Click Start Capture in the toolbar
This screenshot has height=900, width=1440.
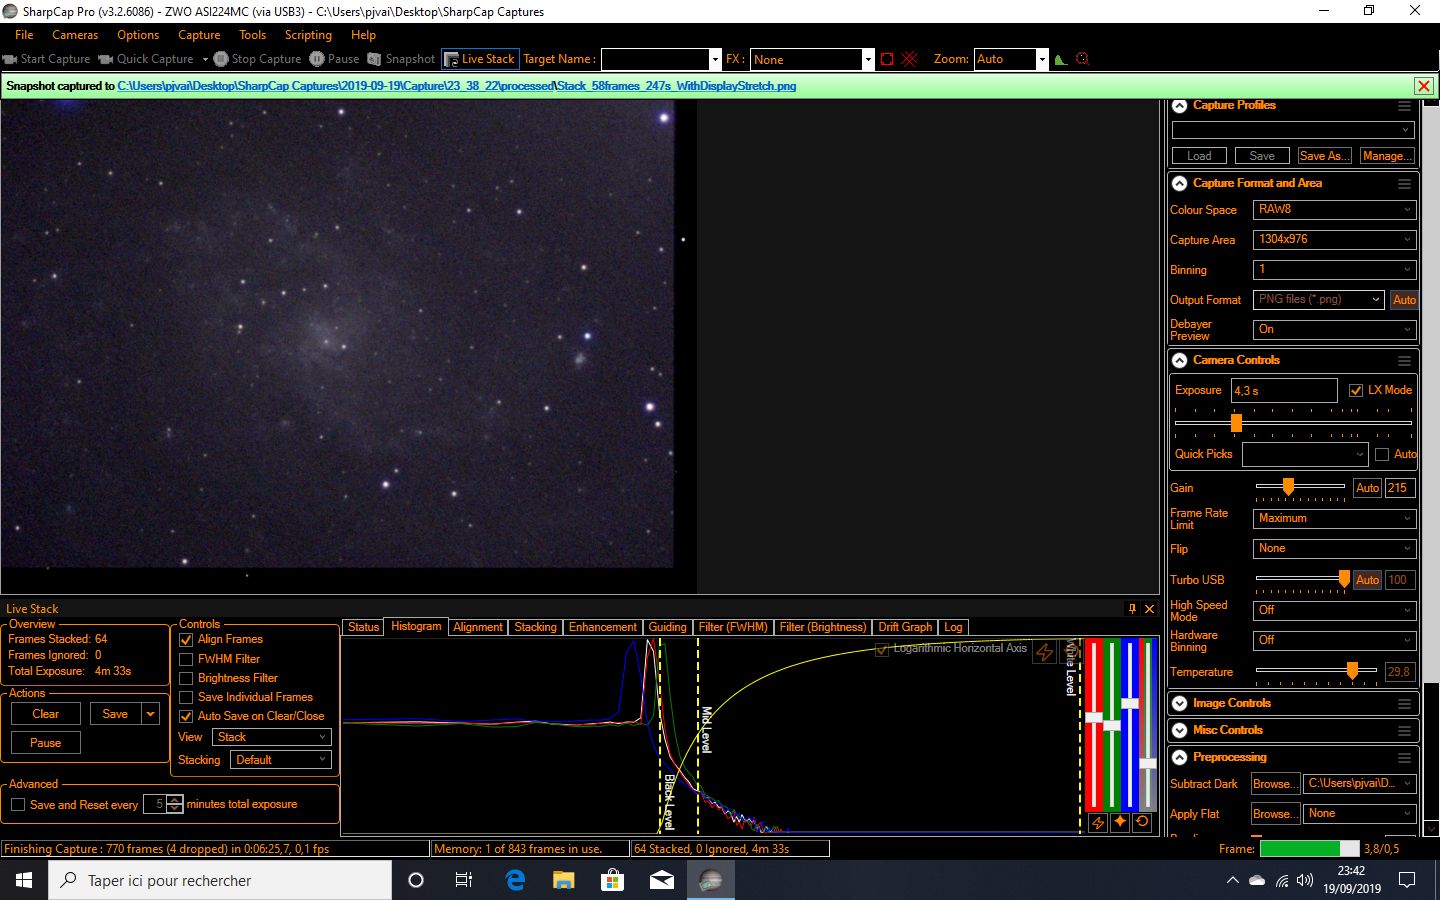tap(47, 59)
